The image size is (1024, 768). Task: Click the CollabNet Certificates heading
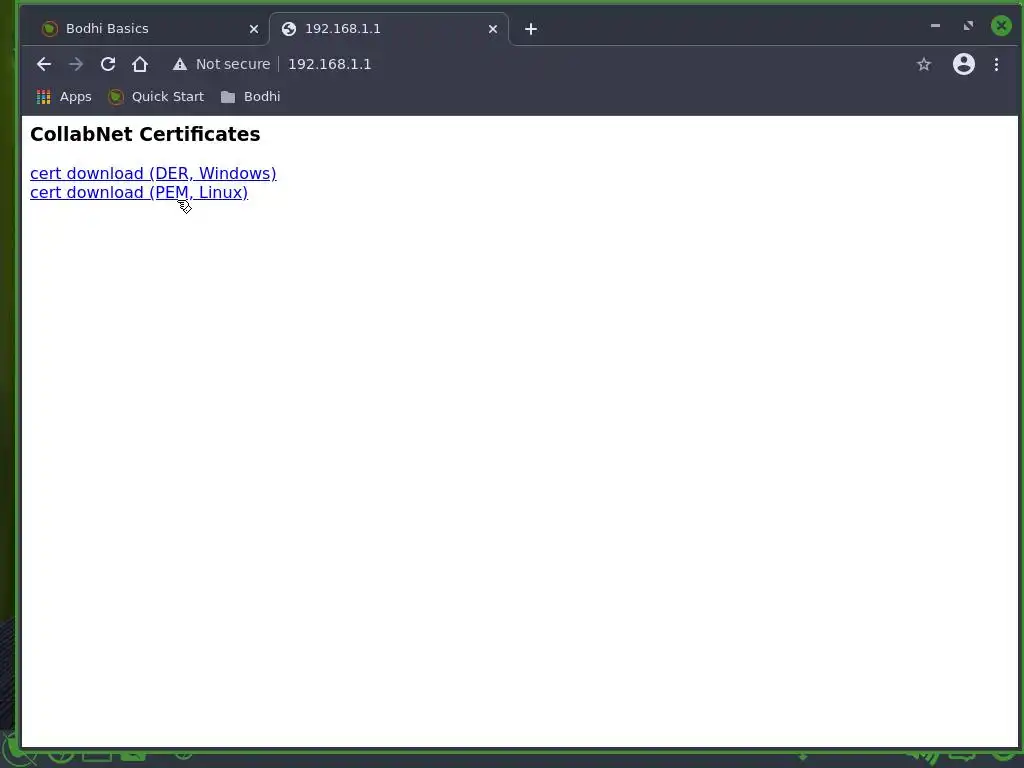click(145, 134)
